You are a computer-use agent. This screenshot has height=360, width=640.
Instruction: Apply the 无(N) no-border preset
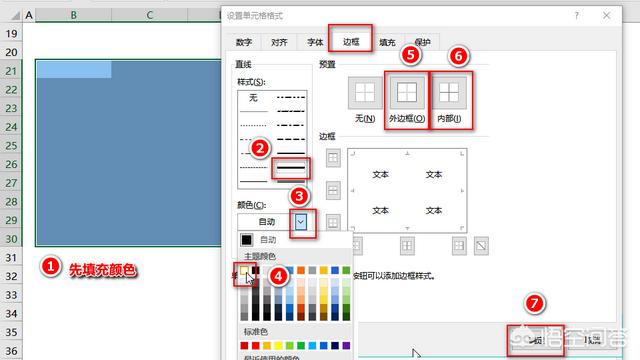(x=365, y=93)
